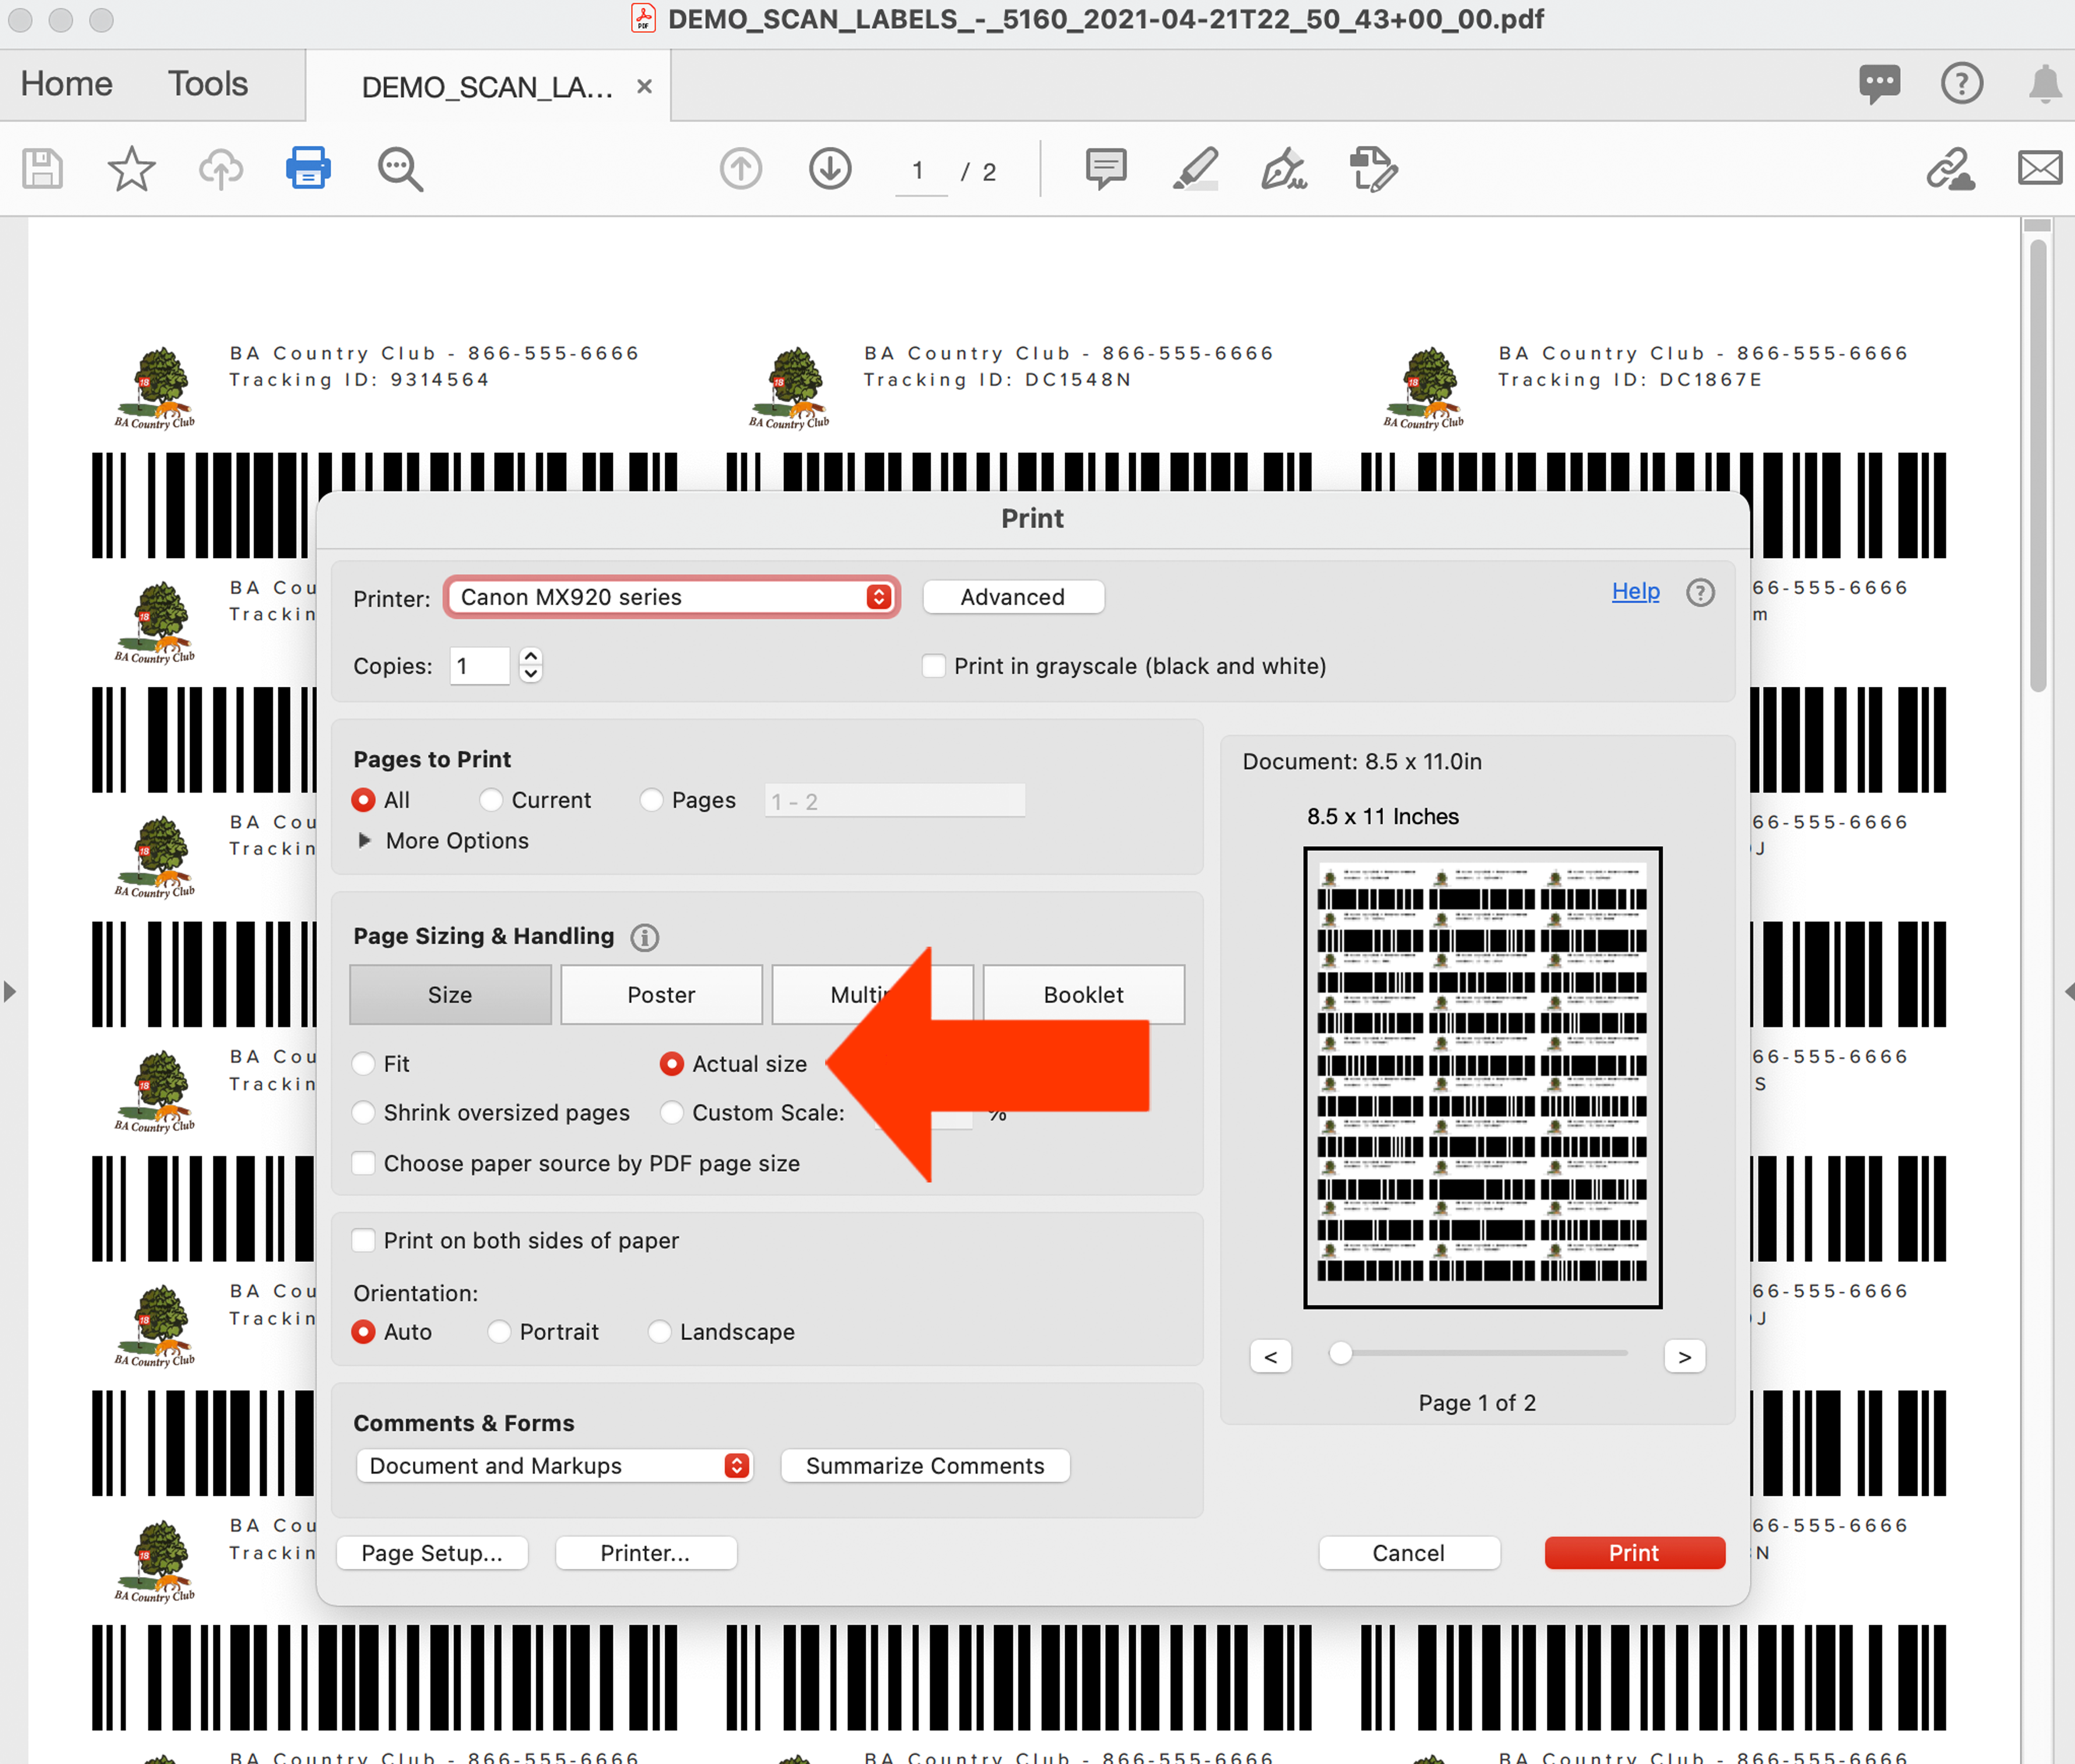The width and height of the screenshot is (2075, 1764).
Task: Click the Advanced button
Action: pyautogui.click(x=1013, y=597)
